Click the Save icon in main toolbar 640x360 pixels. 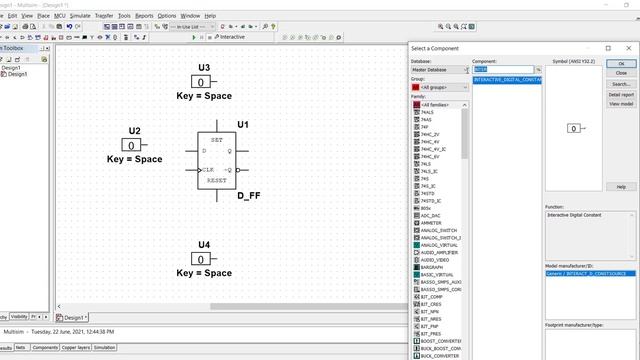[15, 27]
